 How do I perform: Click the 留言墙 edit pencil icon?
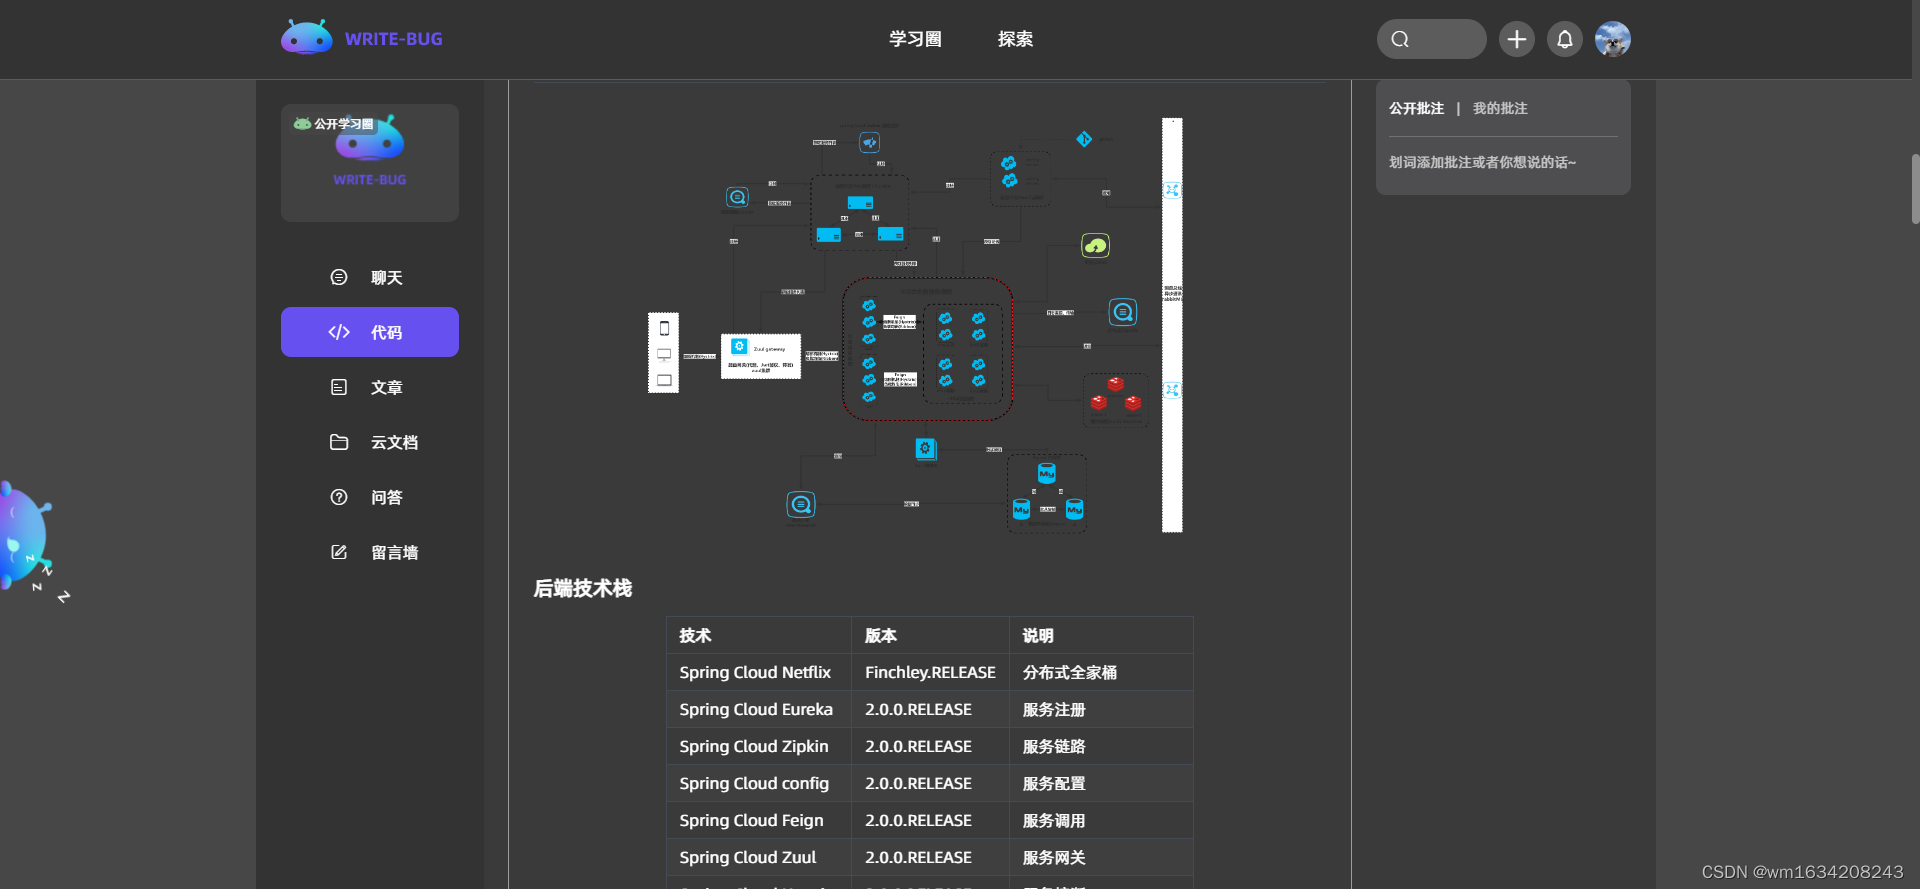[339, 552]
